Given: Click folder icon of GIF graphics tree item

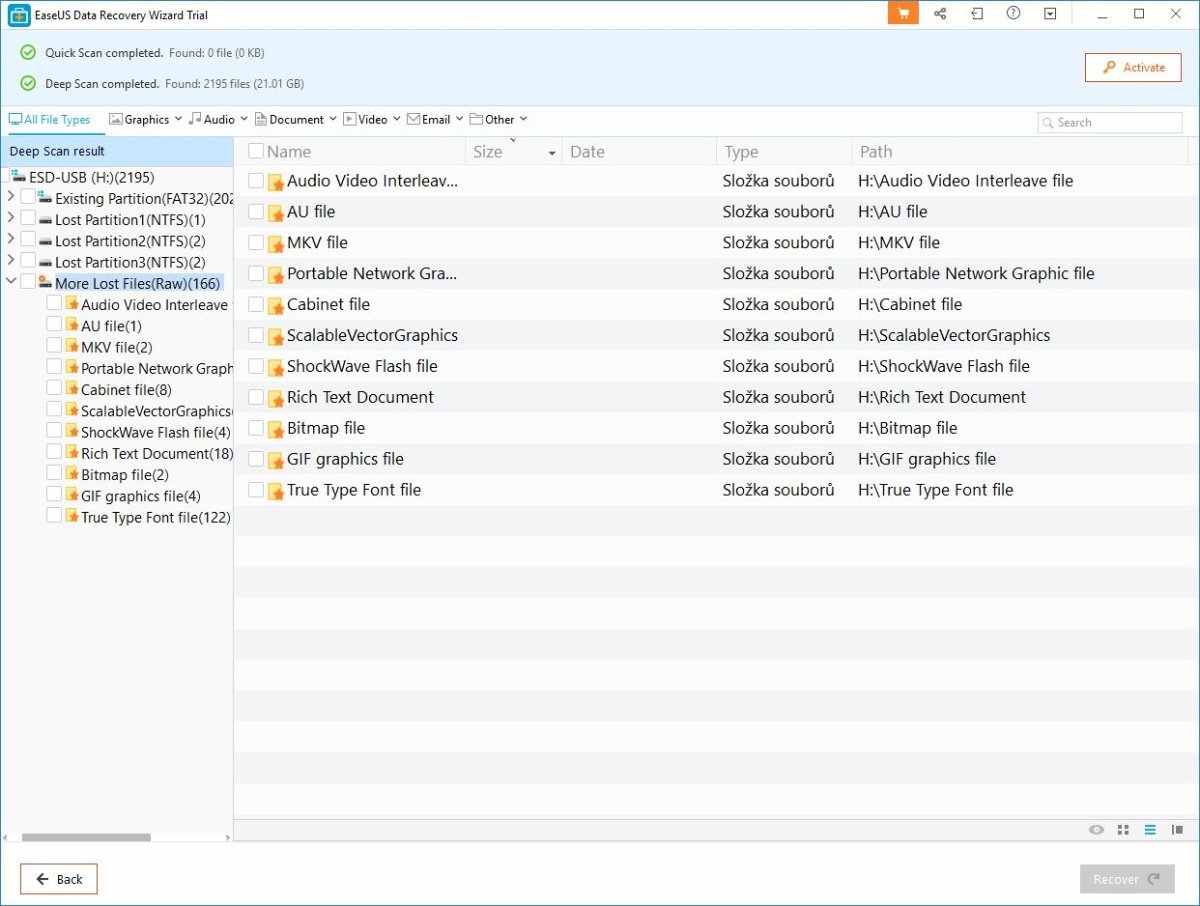Looking at the screenshot, I should 72,495.
